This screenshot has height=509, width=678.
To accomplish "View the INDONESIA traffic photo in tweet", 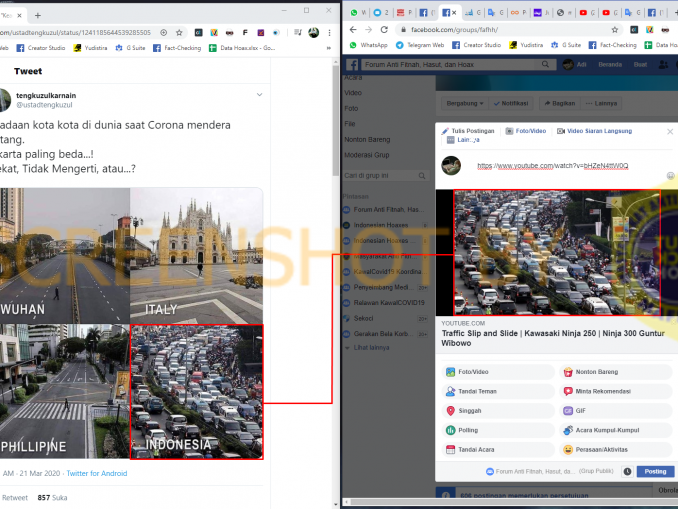I will point(197,392).
